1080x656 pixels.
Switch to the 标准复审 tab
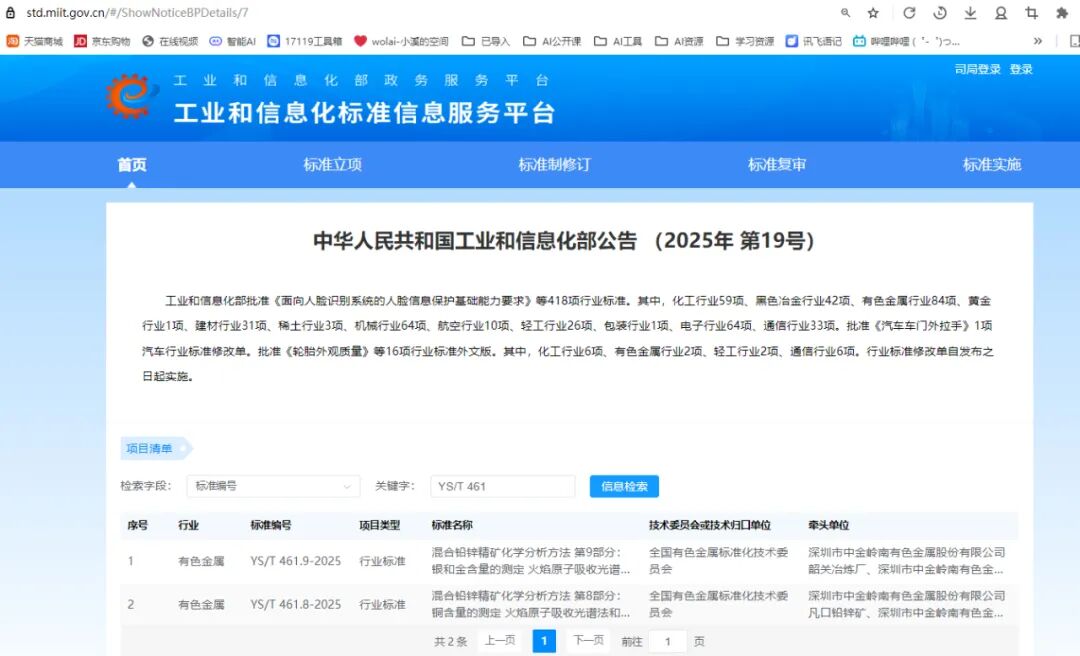pos(777,165)
